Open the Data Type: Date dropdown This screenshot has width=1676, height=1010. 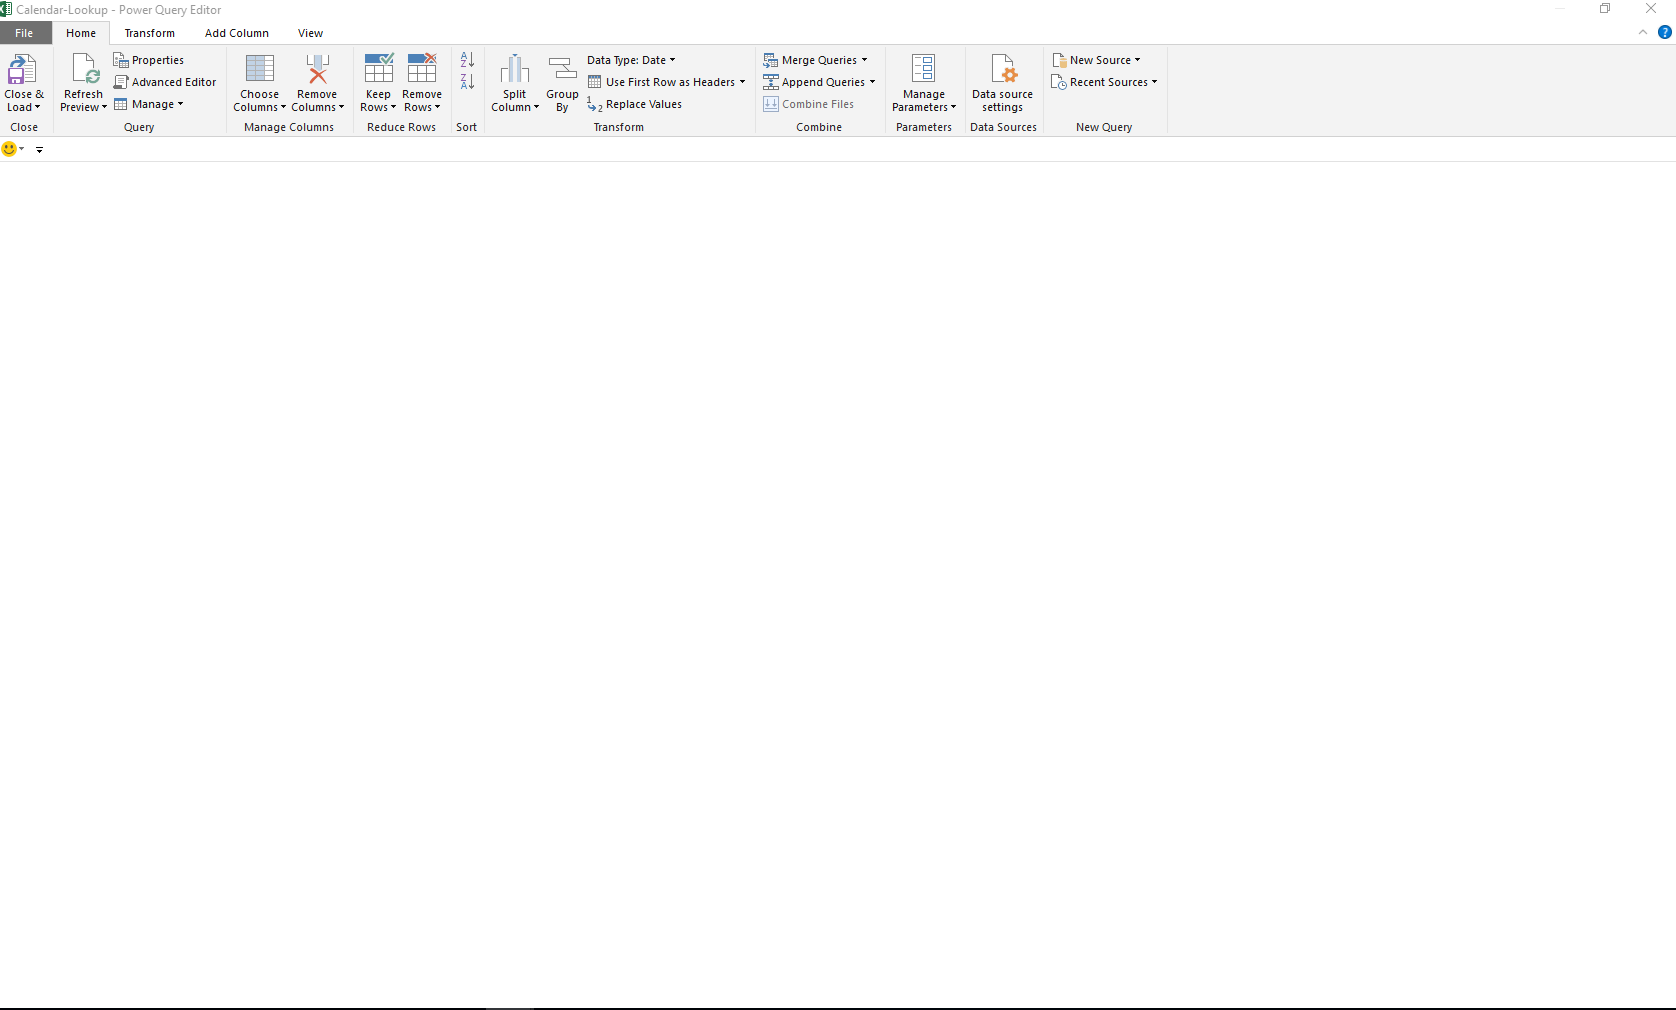(631, 60)
